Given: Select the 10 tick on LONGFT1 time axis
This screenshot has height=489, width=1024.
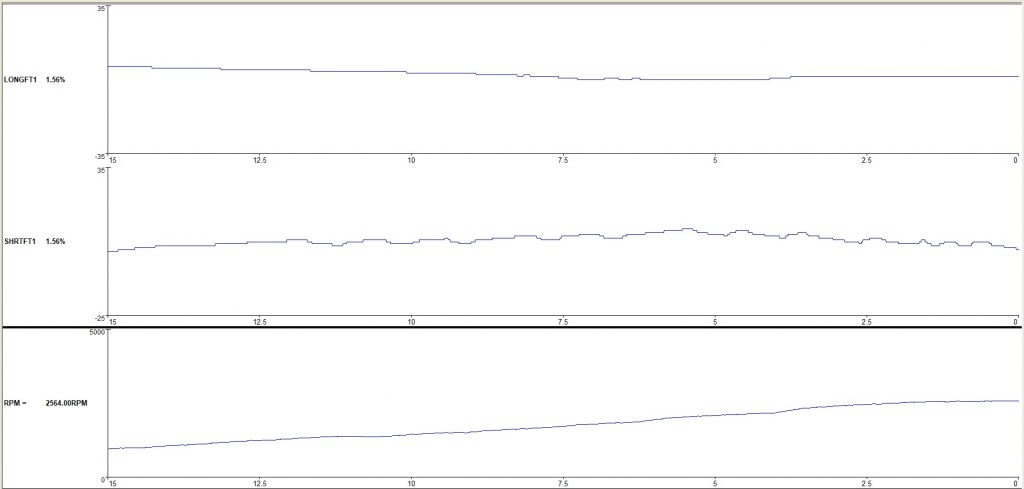Looking at the screenshot, I should (411, 160).
